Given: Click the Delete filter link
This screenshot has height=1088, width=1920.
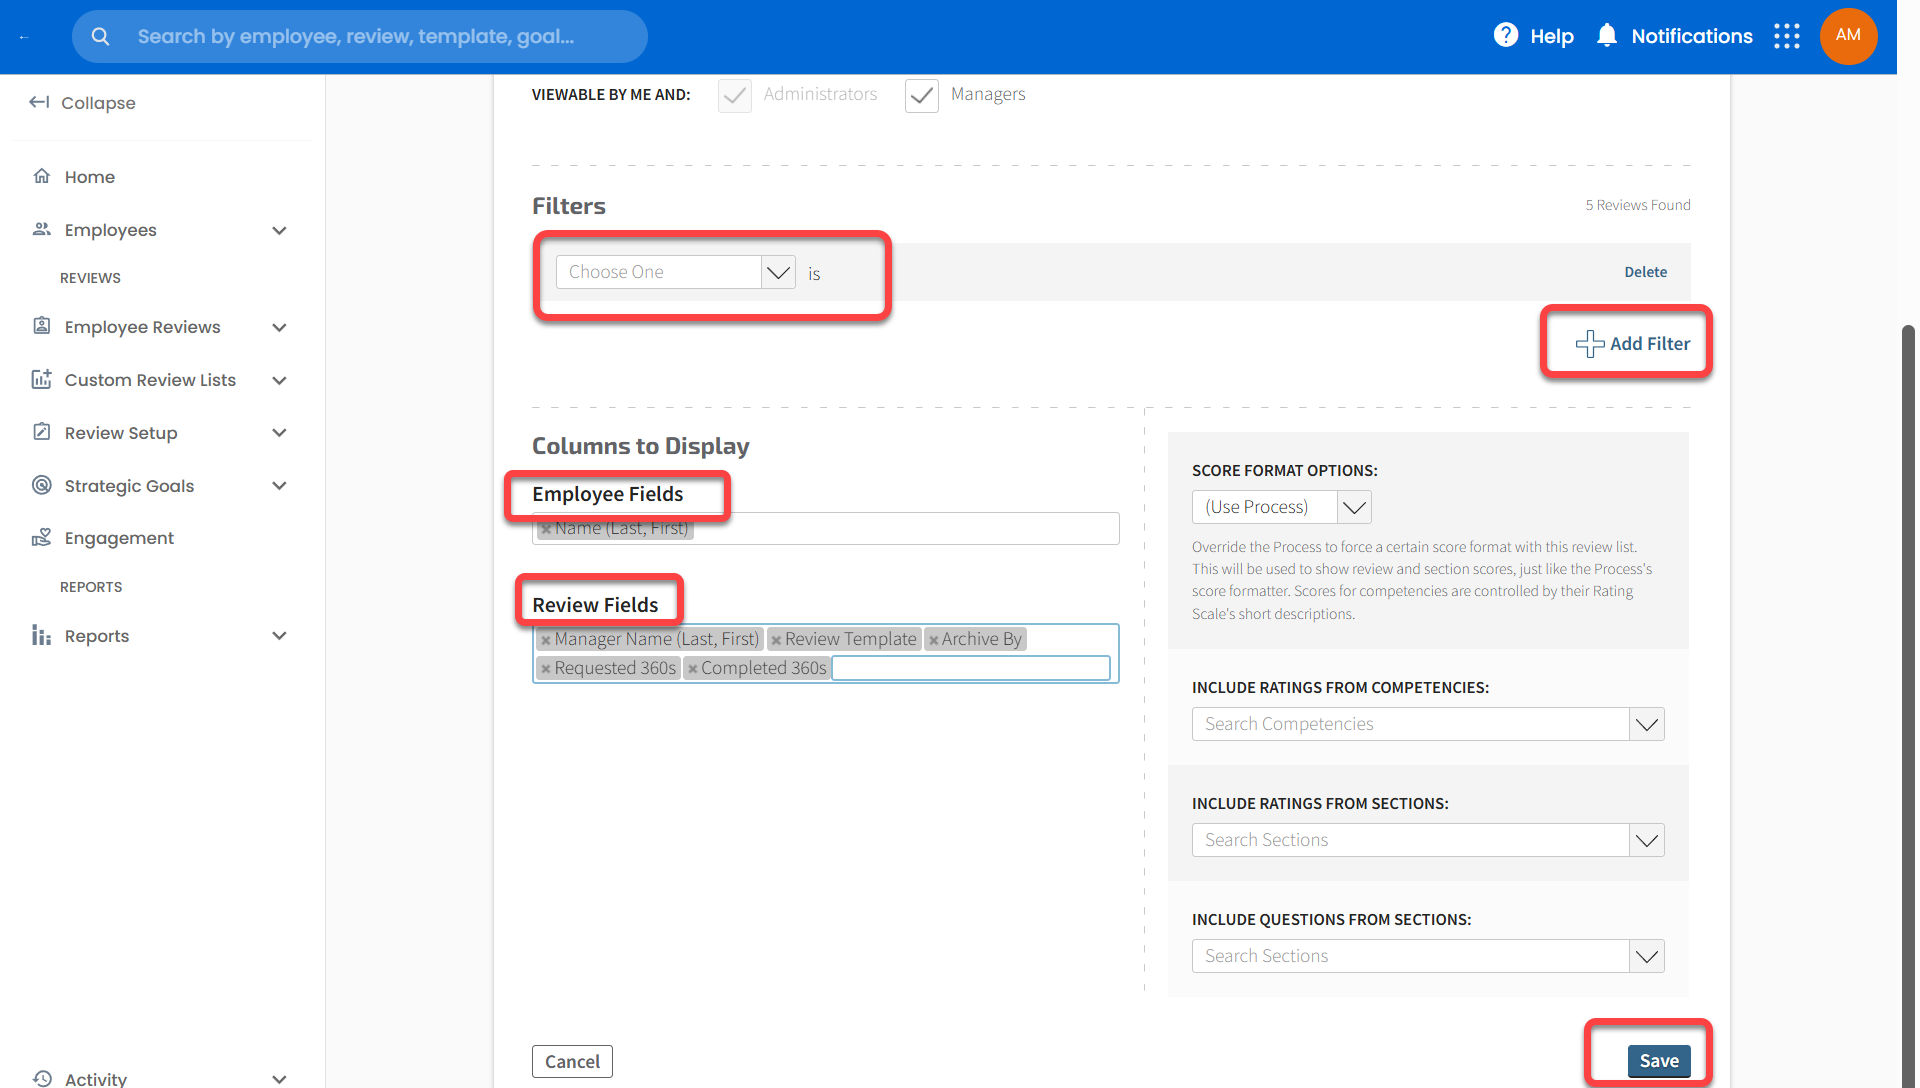Looking at the screenshot, I should (x=1645, y=272).
